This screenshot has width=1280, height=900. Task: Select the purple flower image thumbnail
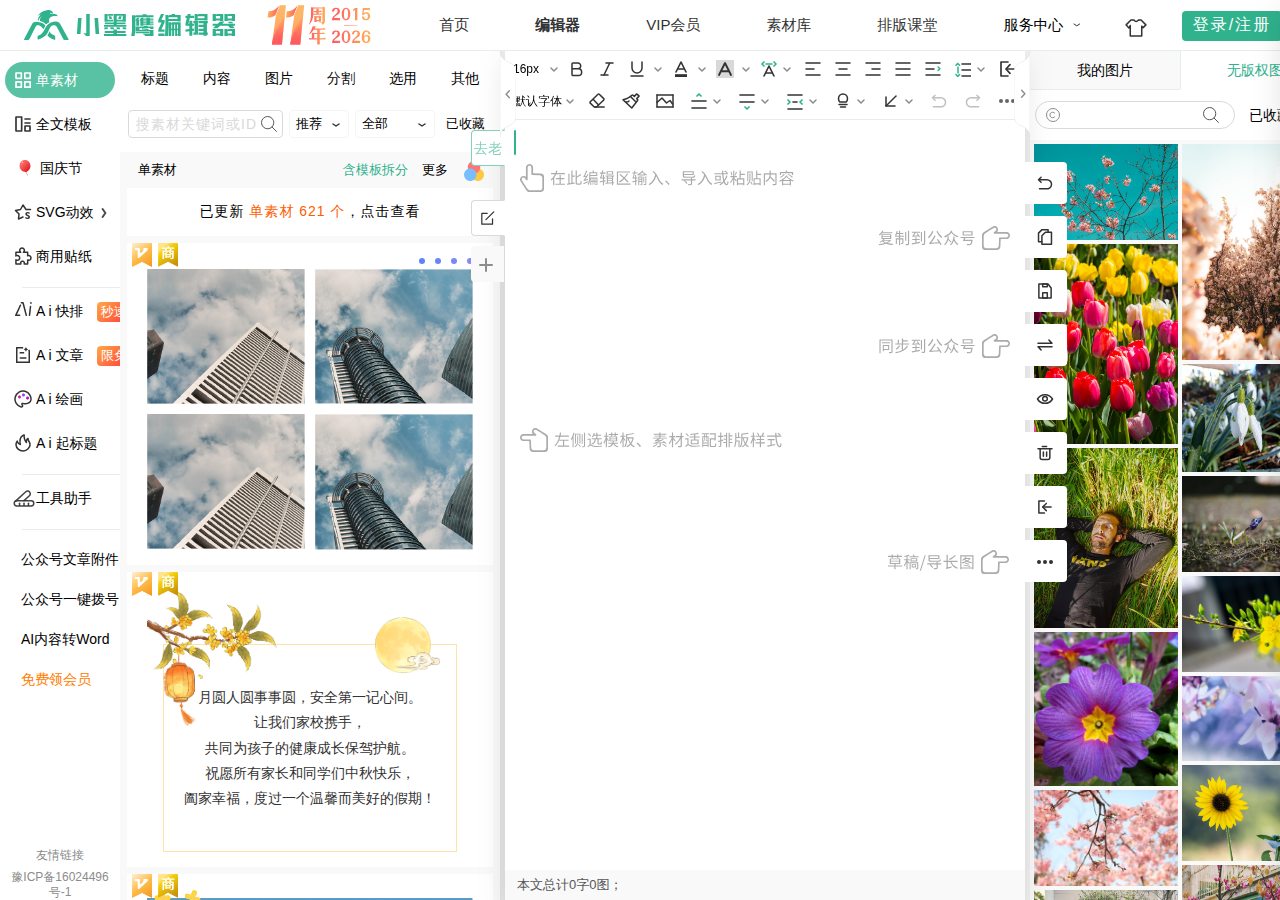click(1106, 709)
